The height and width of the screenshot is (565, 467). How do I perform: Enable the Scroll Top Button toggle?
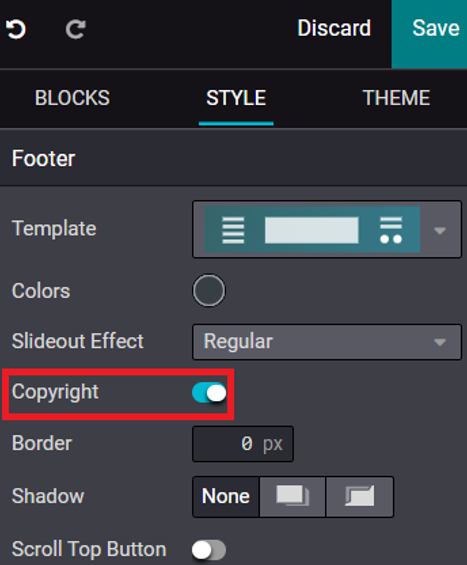pyautogui.click(x=209, y=550)
